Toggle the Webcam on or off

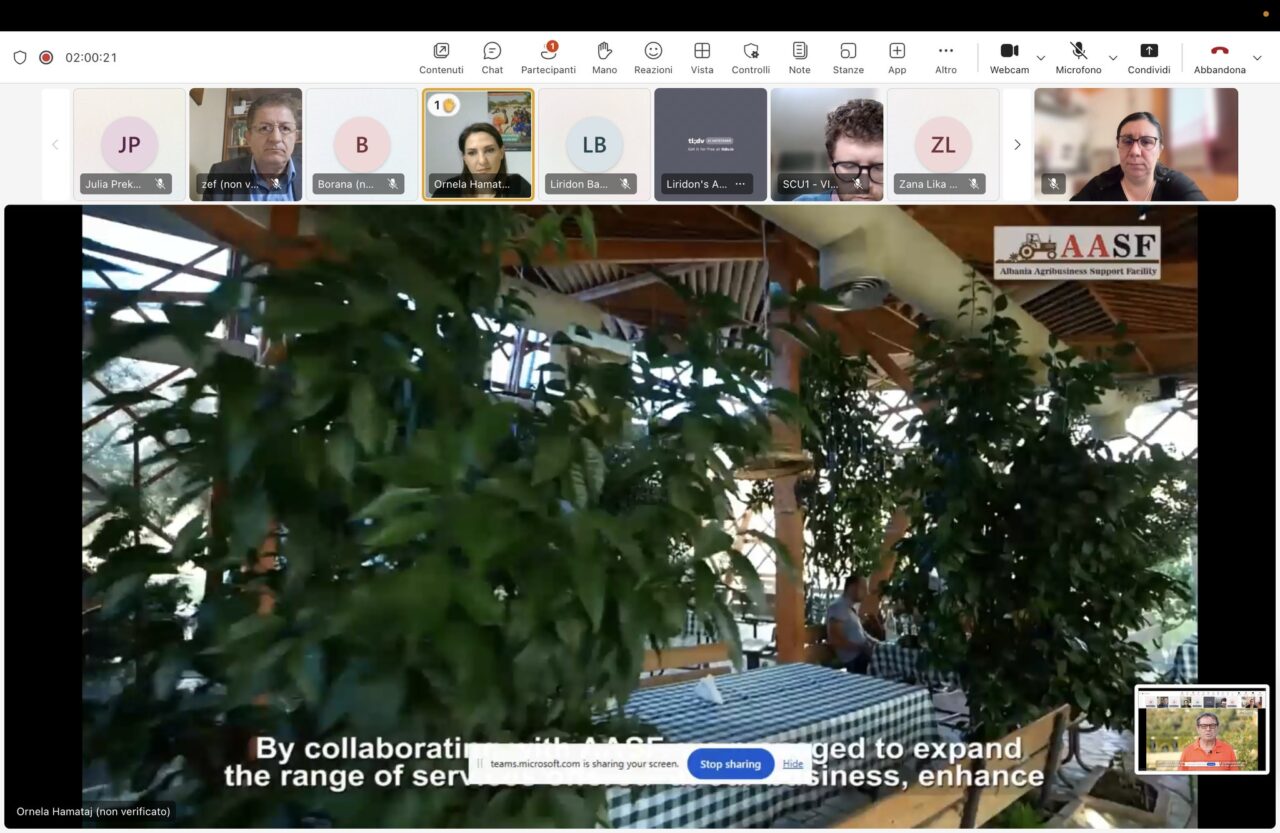(x=1009, y=57)
